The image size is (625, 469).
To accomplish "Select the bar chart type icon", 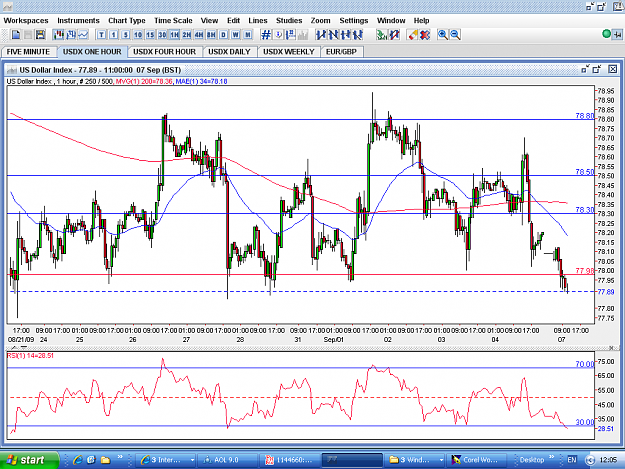I will tap(71, 35).
